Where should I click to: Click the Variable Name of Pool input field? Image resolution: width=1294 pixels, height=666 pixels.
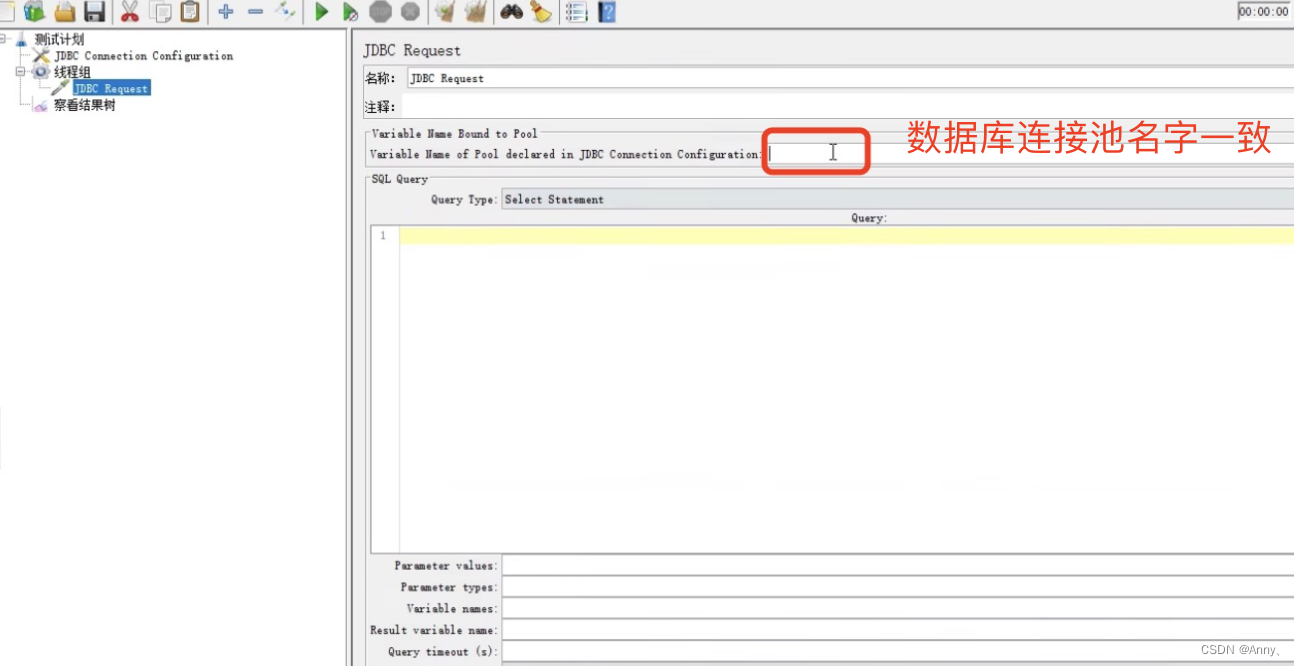[x=1030, y=154]
